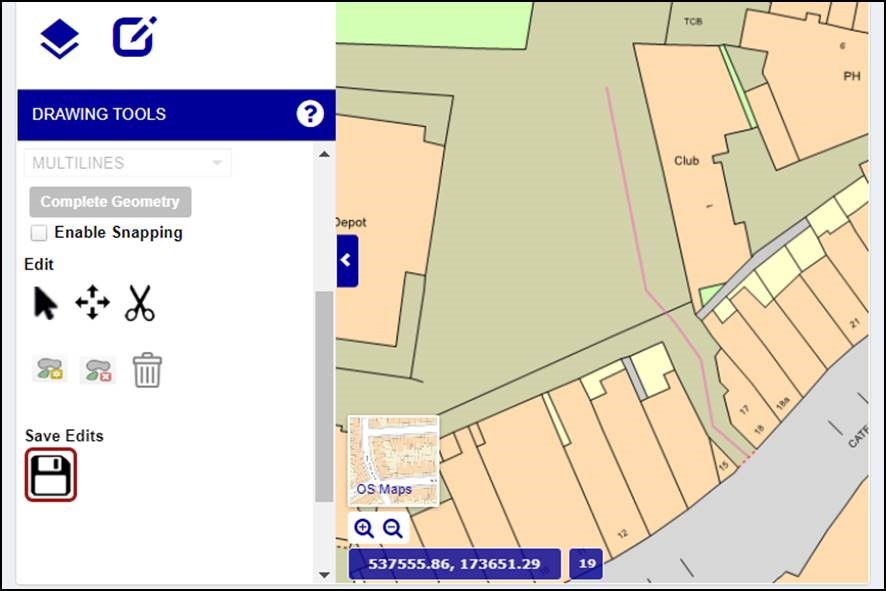Viewport: 886px width, 591px height.
Task: Click the panel scrollbar up arrow
Action: pyautogui.click(x=324, y=154)
